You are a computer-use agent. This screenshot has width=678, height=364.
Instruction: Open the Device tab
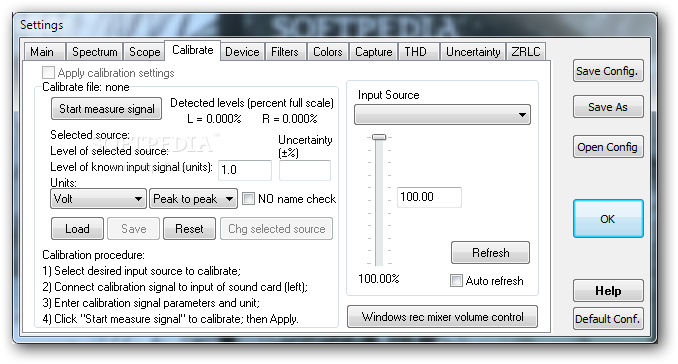pos(242,52)
